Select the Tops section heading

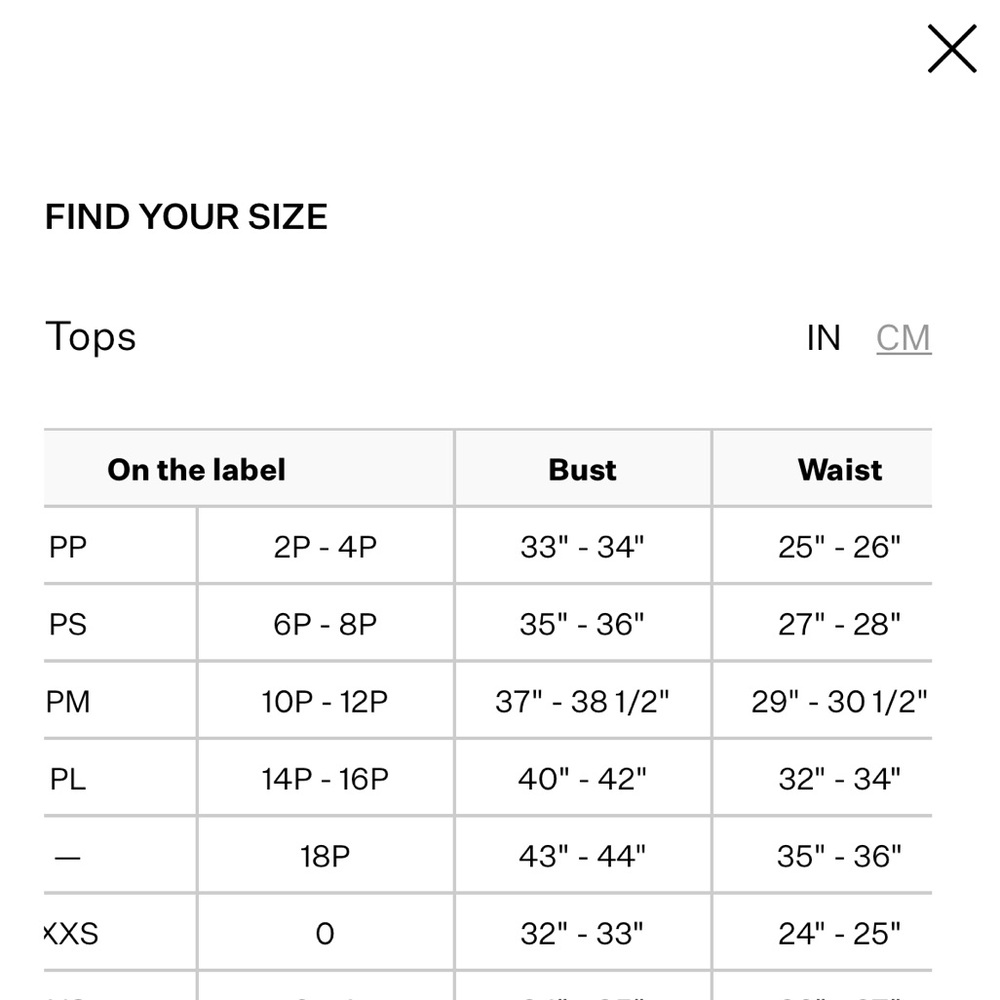pyautogui.click(x=92, y=337)
